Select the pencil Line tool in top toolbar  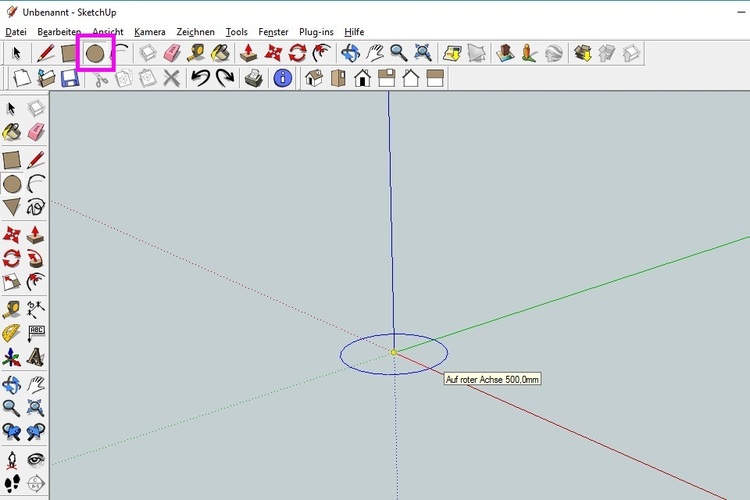click(45, 53)
